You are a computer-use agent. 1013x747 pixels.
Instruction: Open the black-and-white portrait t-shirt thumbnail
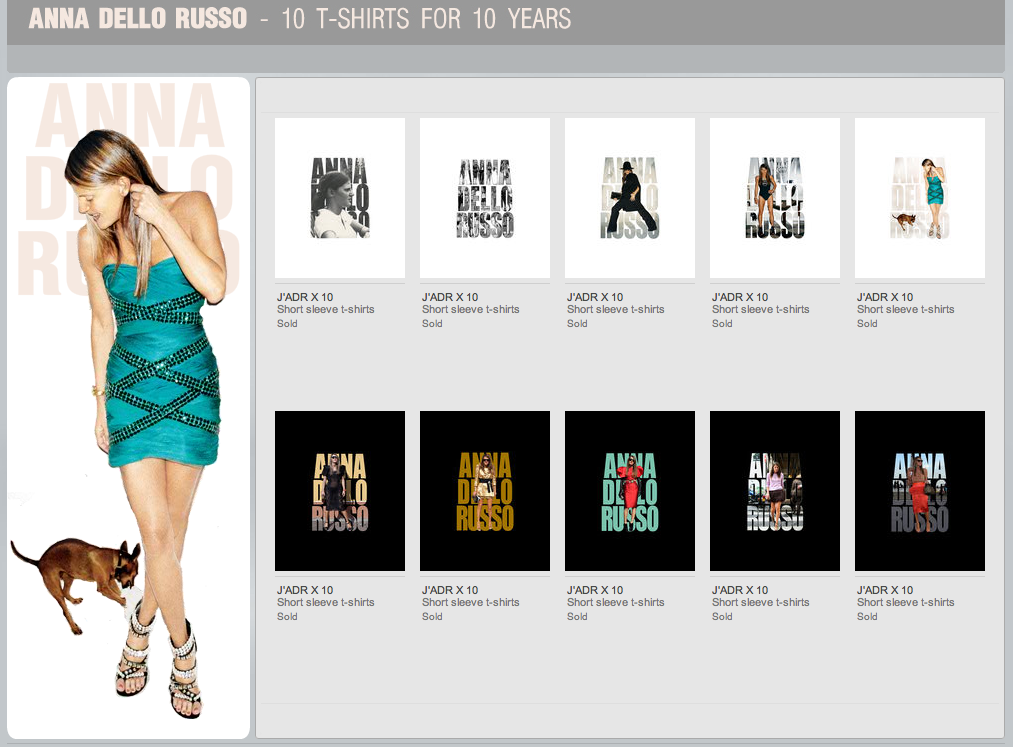pyautogui.click(x=340, y=198)
